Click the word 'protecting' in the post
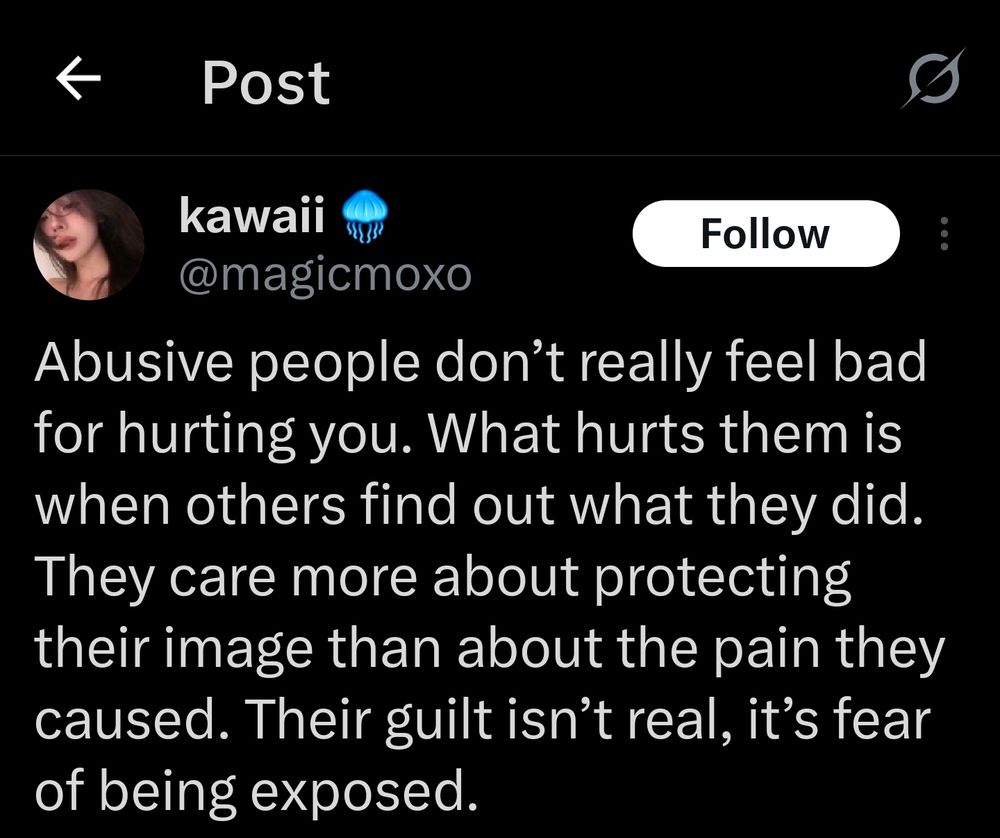Image resolution: width=1000 pixels, height=838 pixels. tap(723, 579)
